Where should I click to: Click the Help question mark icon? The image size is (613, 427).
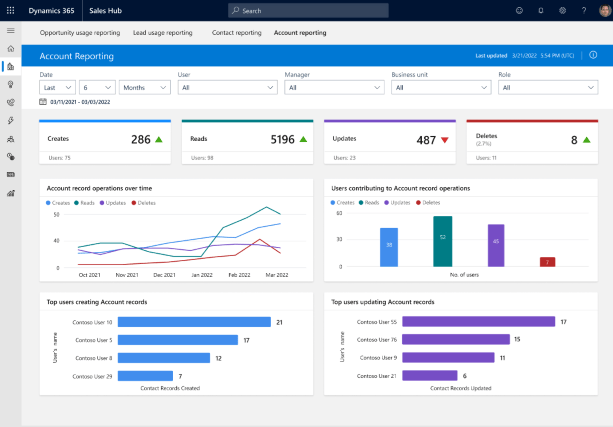(583, 10)
